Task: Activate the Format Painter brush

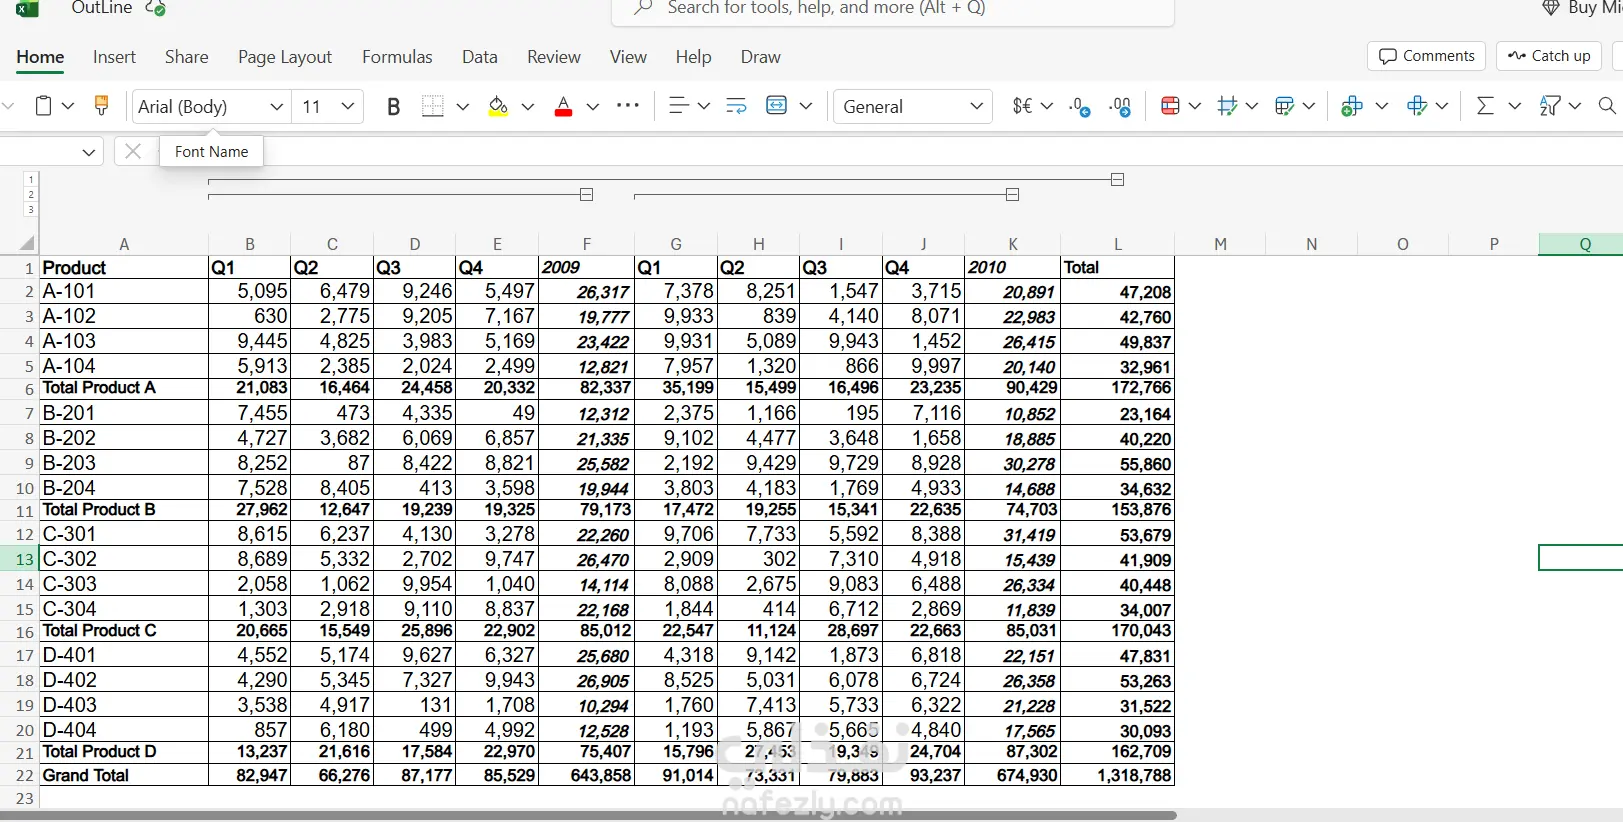Action: 101,106
